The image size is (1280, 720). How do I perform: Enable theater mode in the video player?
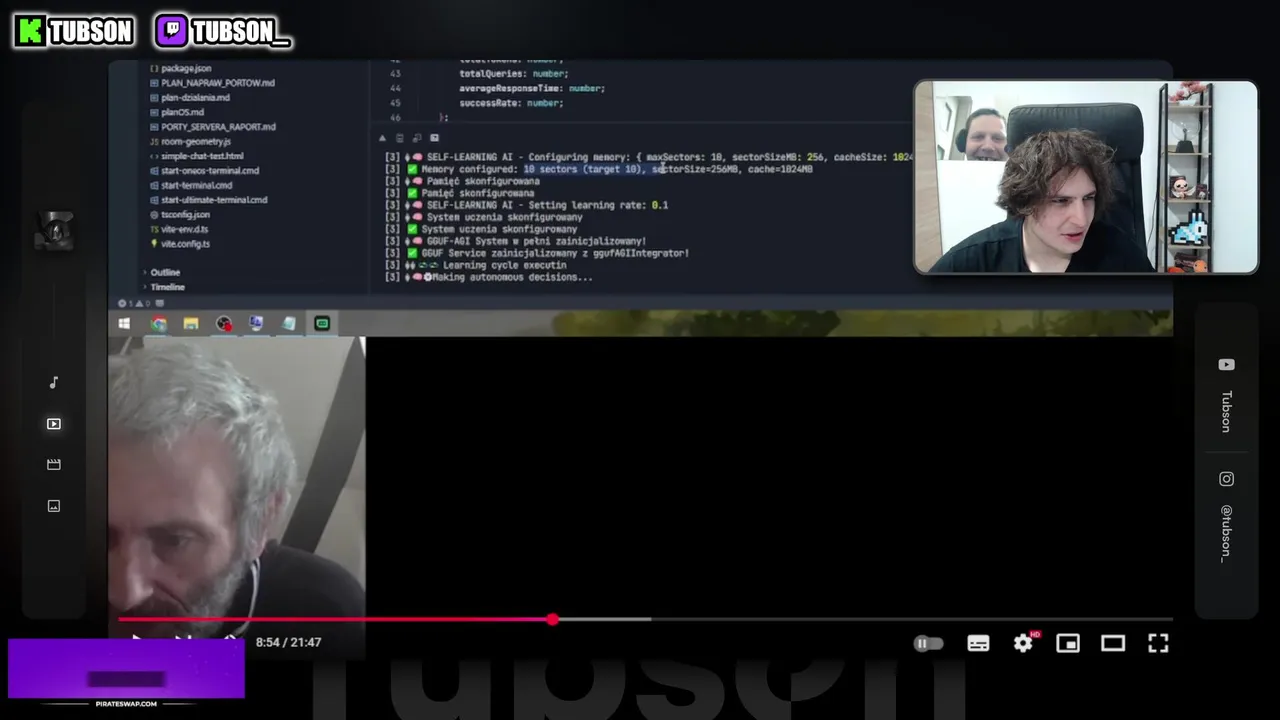pos(1113,643)
